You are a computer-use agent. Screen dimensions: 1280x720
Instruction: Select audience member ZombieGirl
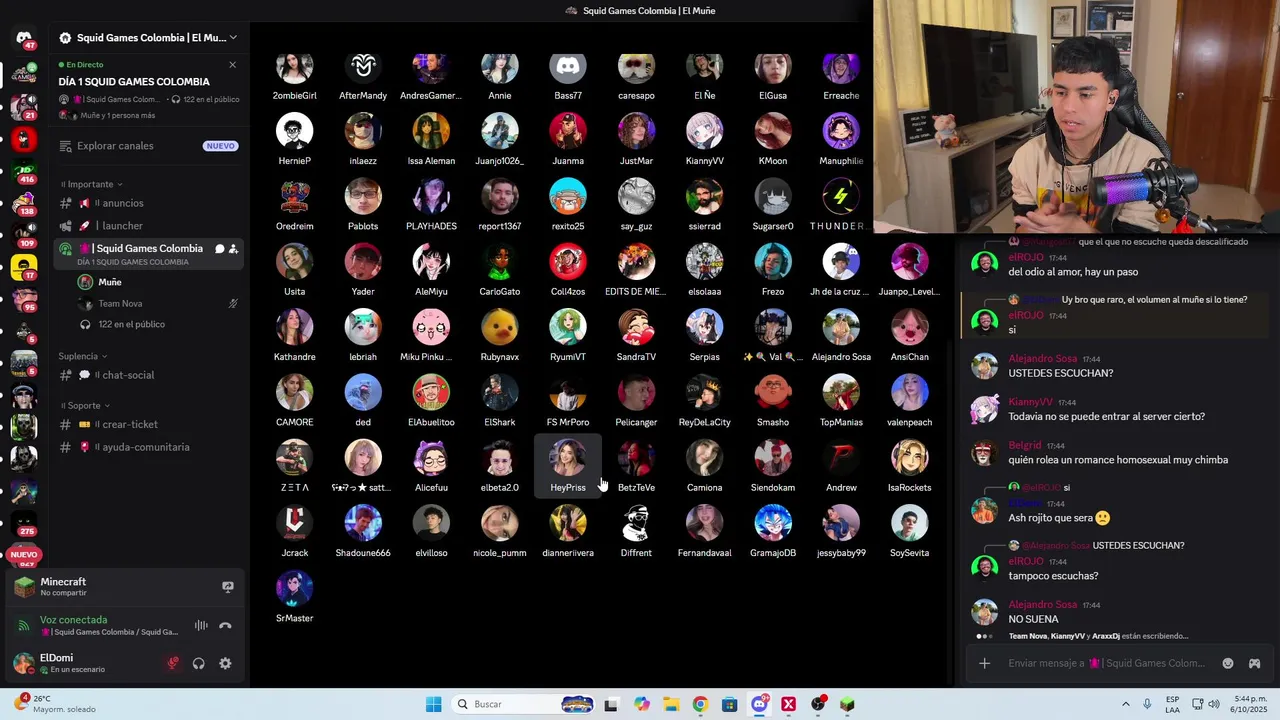click(x=295, y=77)
